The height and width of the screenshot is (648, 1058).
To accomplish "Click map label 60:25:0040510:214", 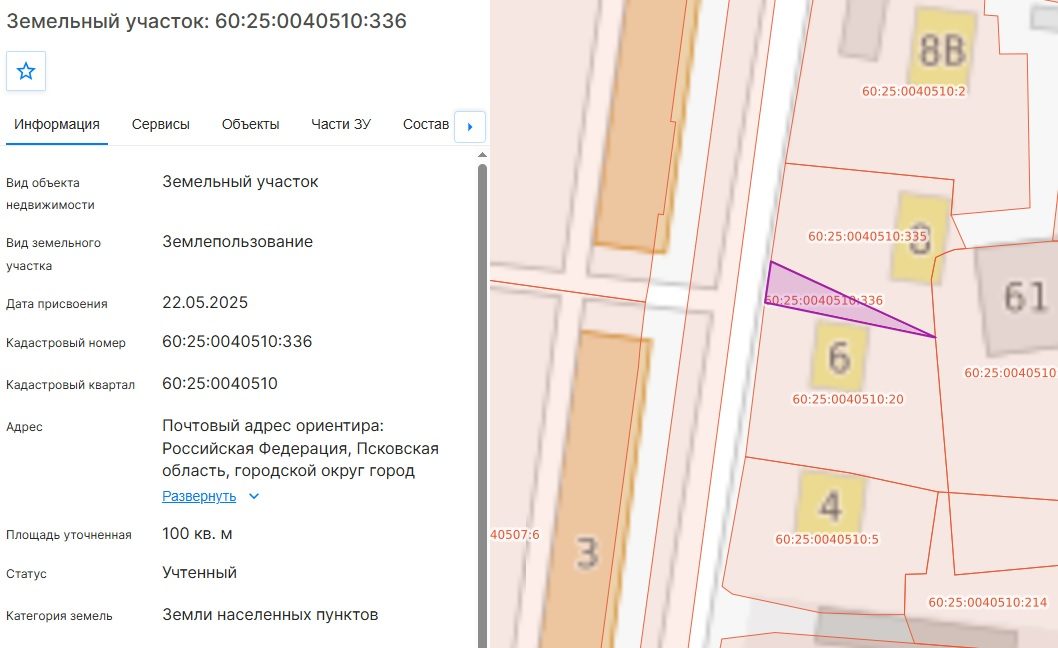I will click(x=987, y=602).
